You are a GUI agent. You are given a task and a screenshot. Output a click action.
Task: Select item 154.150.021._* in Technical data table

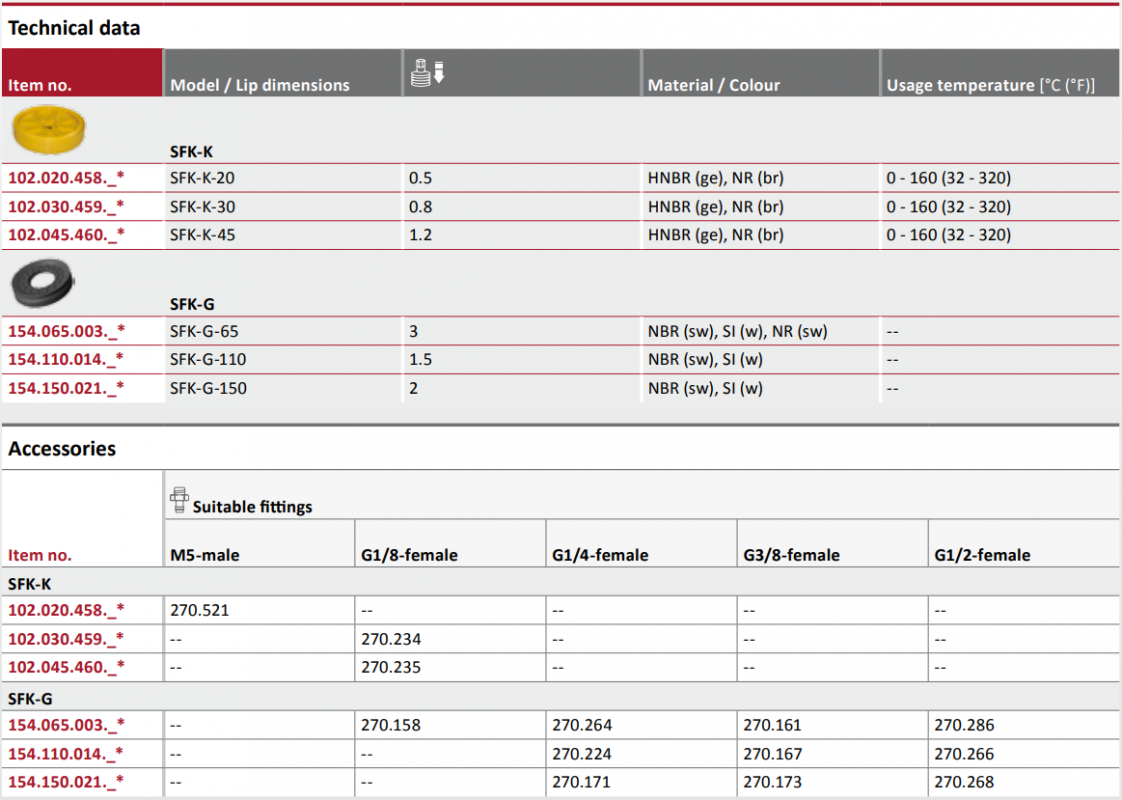(x=66, y=388)
